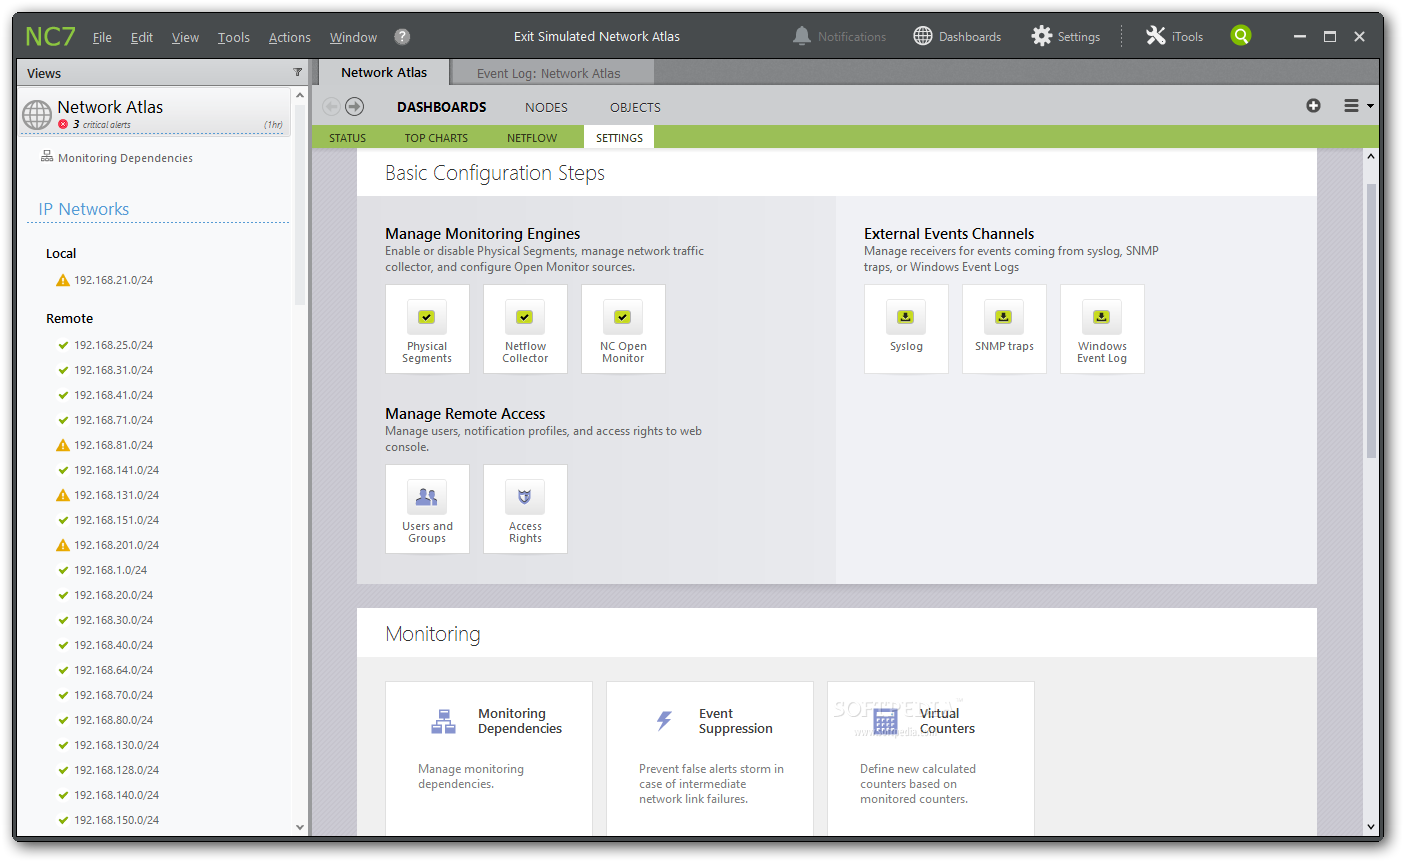The width and height of the screenshot is (1404, 862).
Task: Click the Remote group label
Action: point(69,319)
